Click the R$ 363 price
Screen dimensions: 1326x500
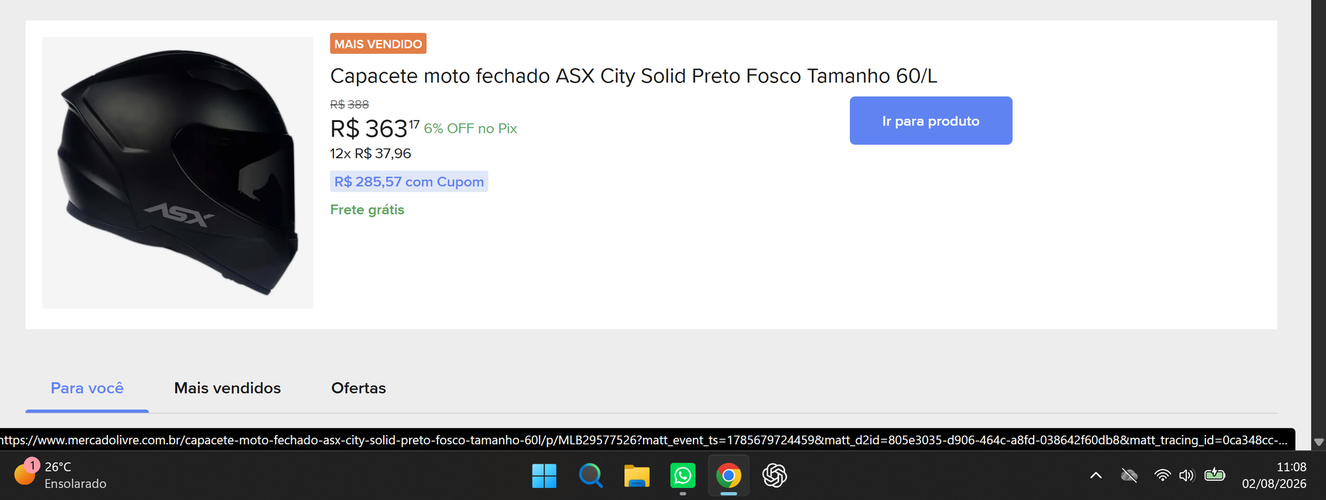375,128
